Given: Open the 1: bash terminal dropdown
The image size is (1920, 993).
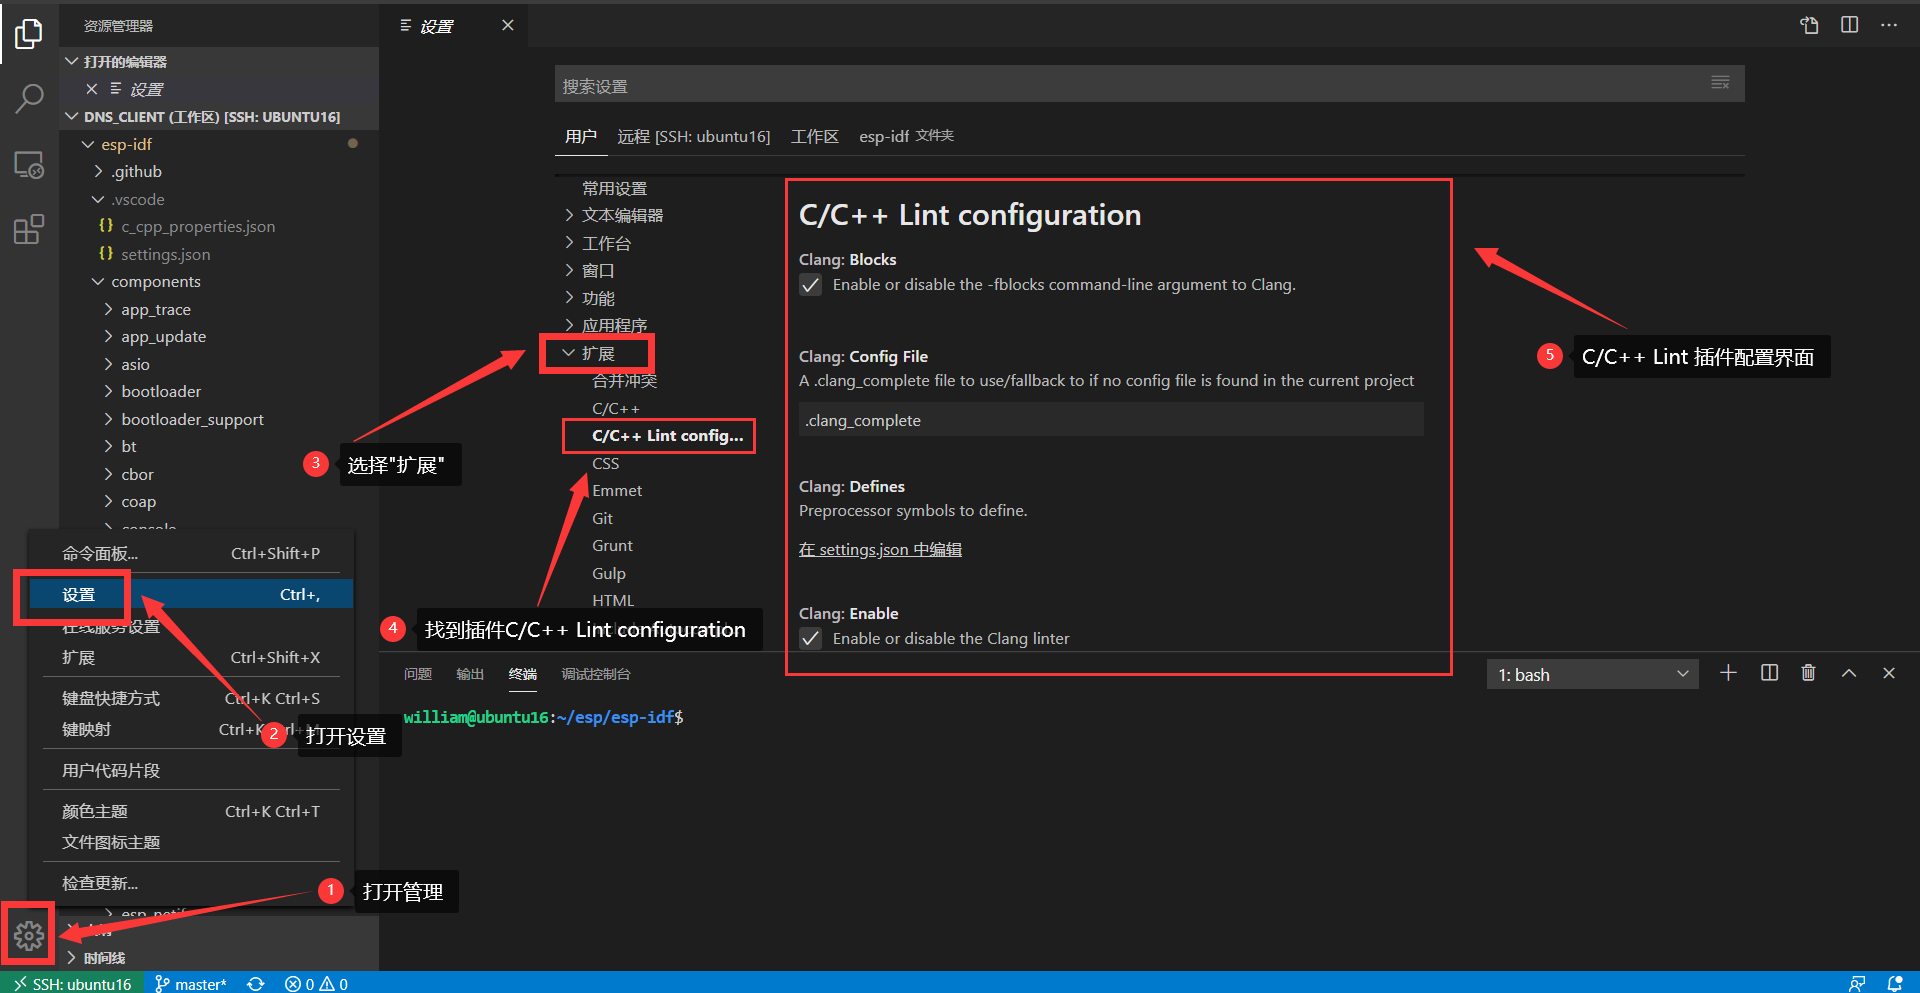Looking at the screenshot, I should 1592,675.
